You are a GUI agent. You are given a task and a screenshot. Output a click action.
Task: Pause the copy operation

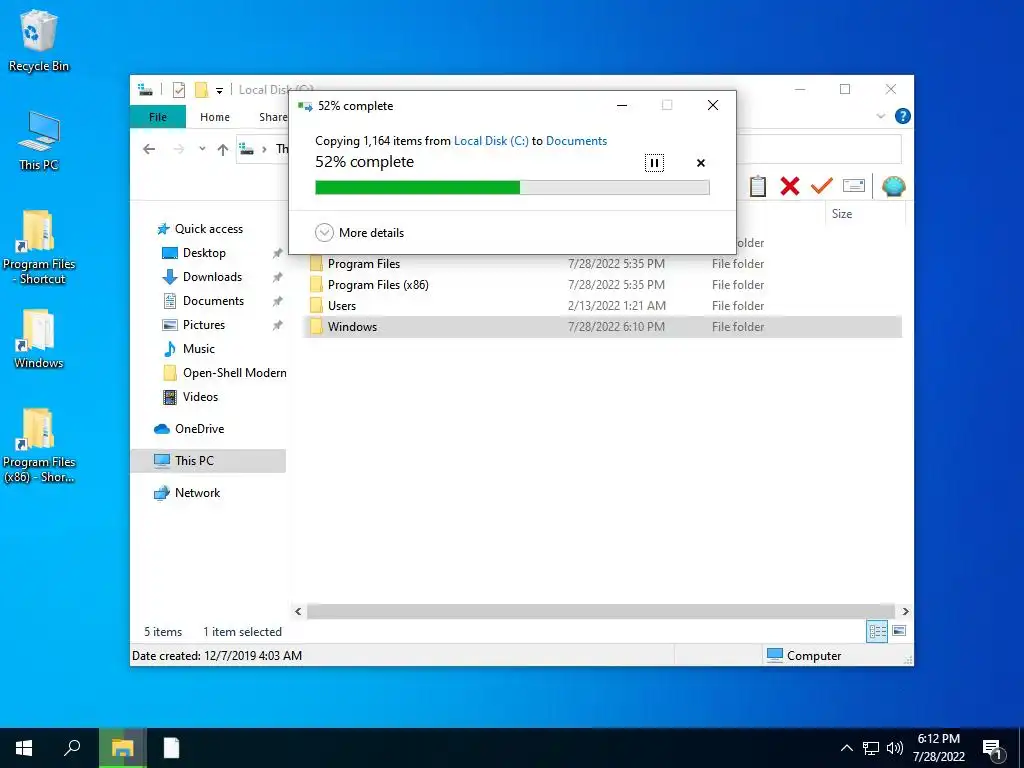654,163
